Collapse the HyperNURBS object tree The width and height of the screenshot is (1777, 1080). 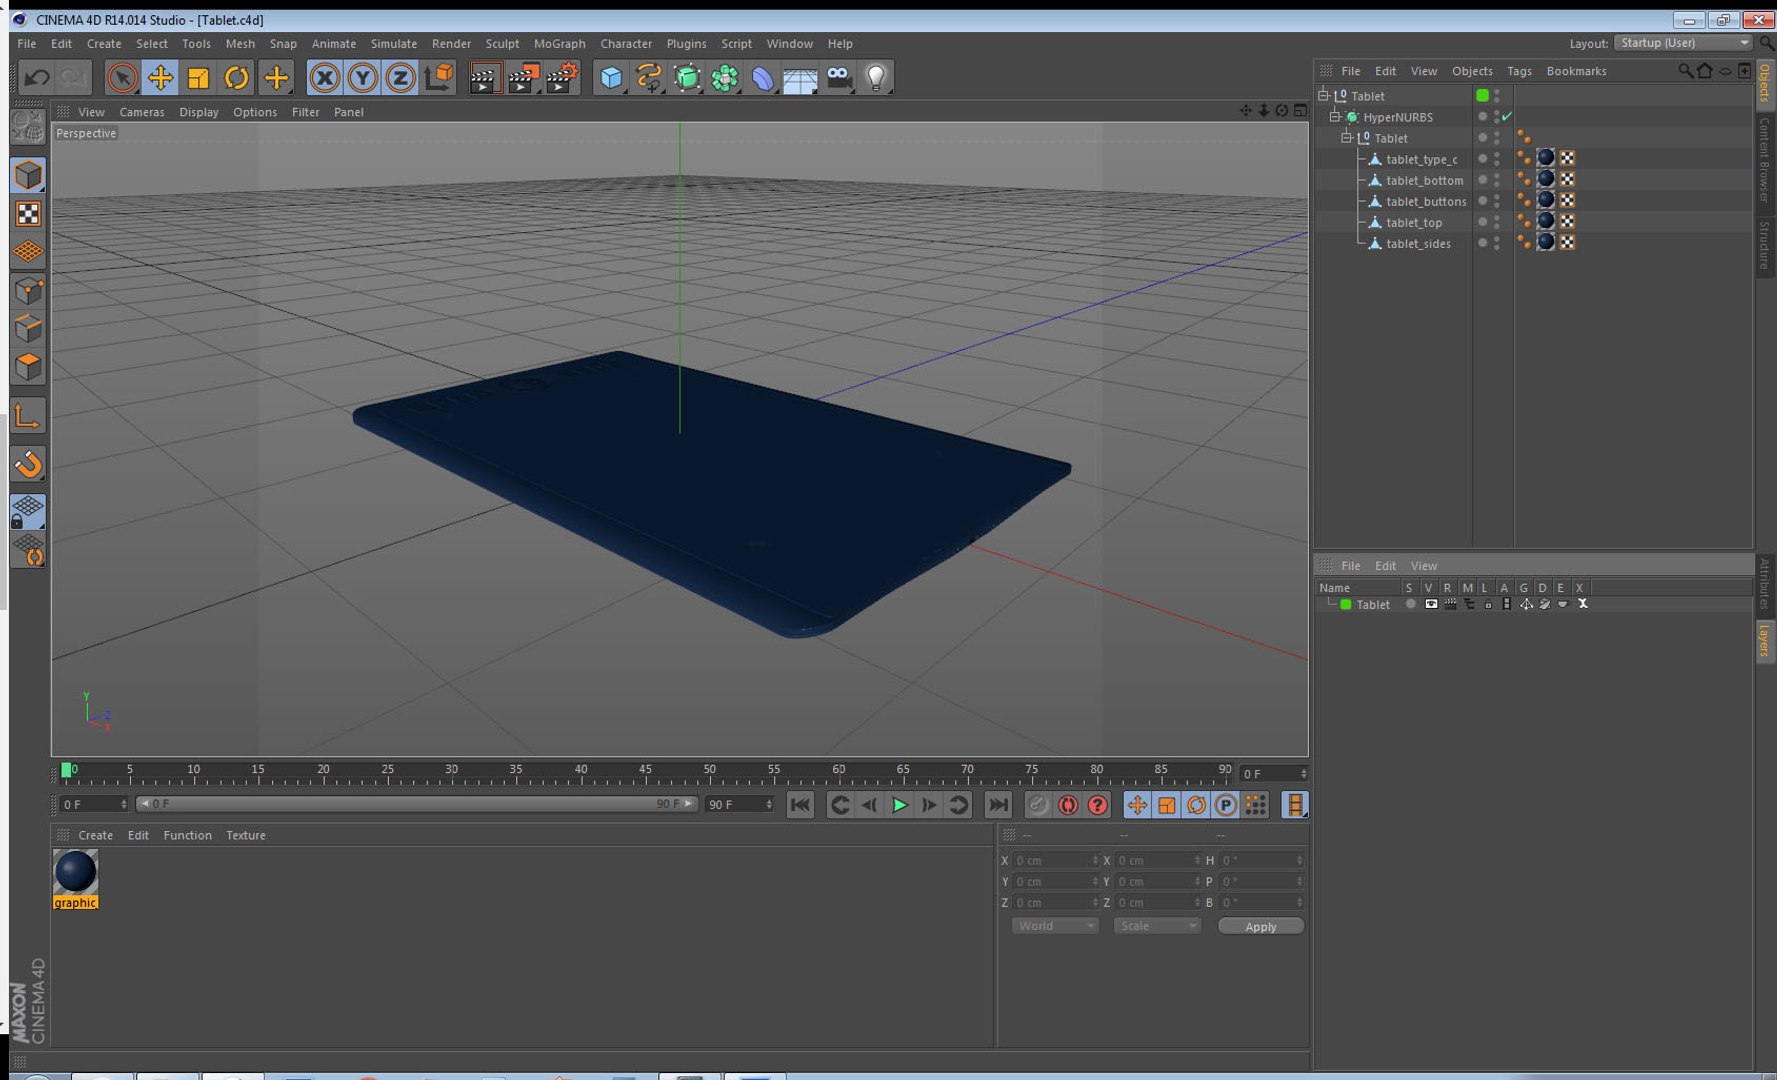tap(1335, 117)
